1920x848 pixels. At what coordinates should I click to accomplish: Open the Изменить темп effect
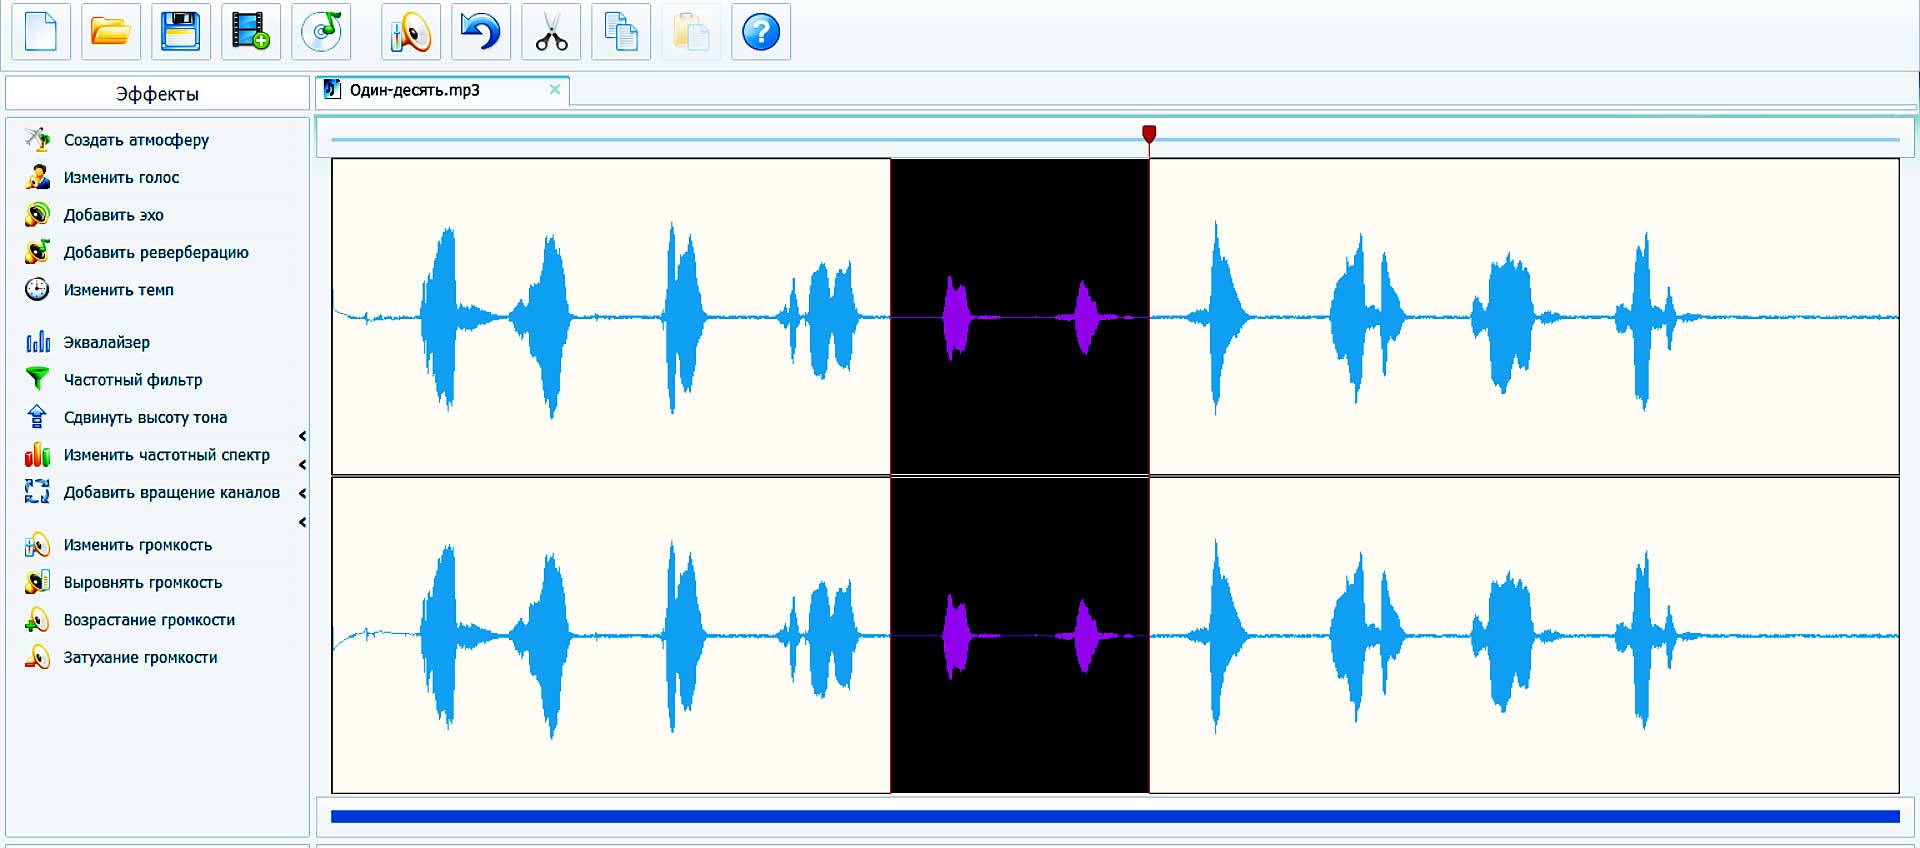click(x=118, y=290)
